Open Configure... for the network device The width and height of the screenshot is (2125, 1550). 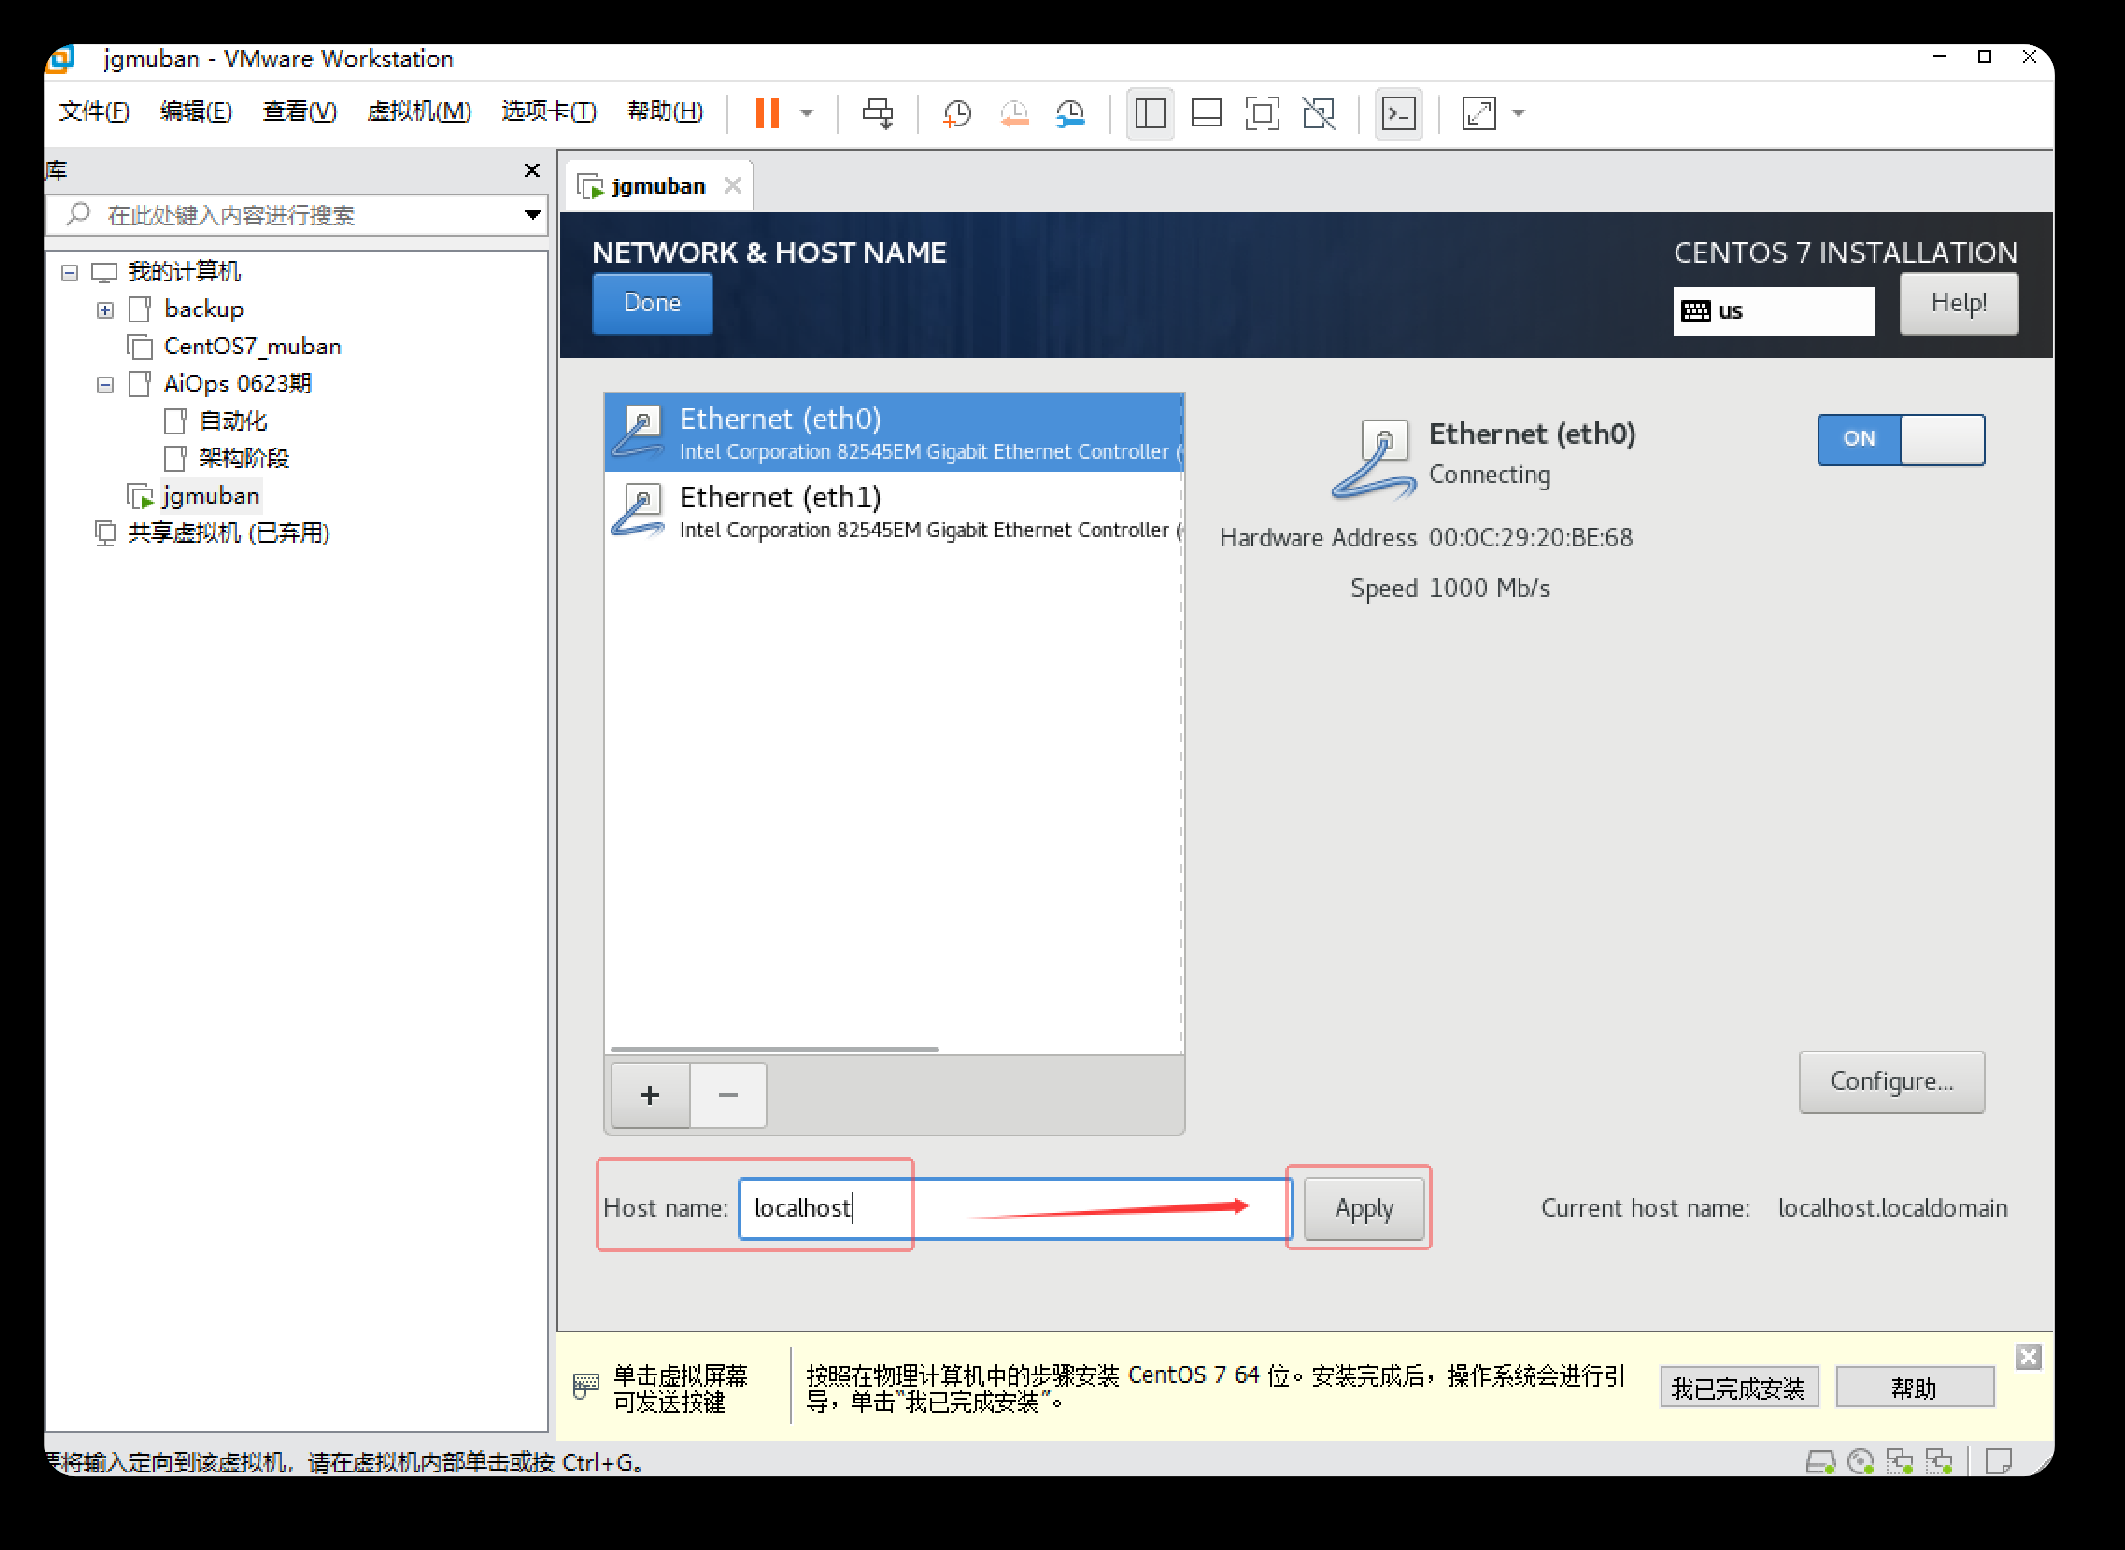pos(1891,1082)
